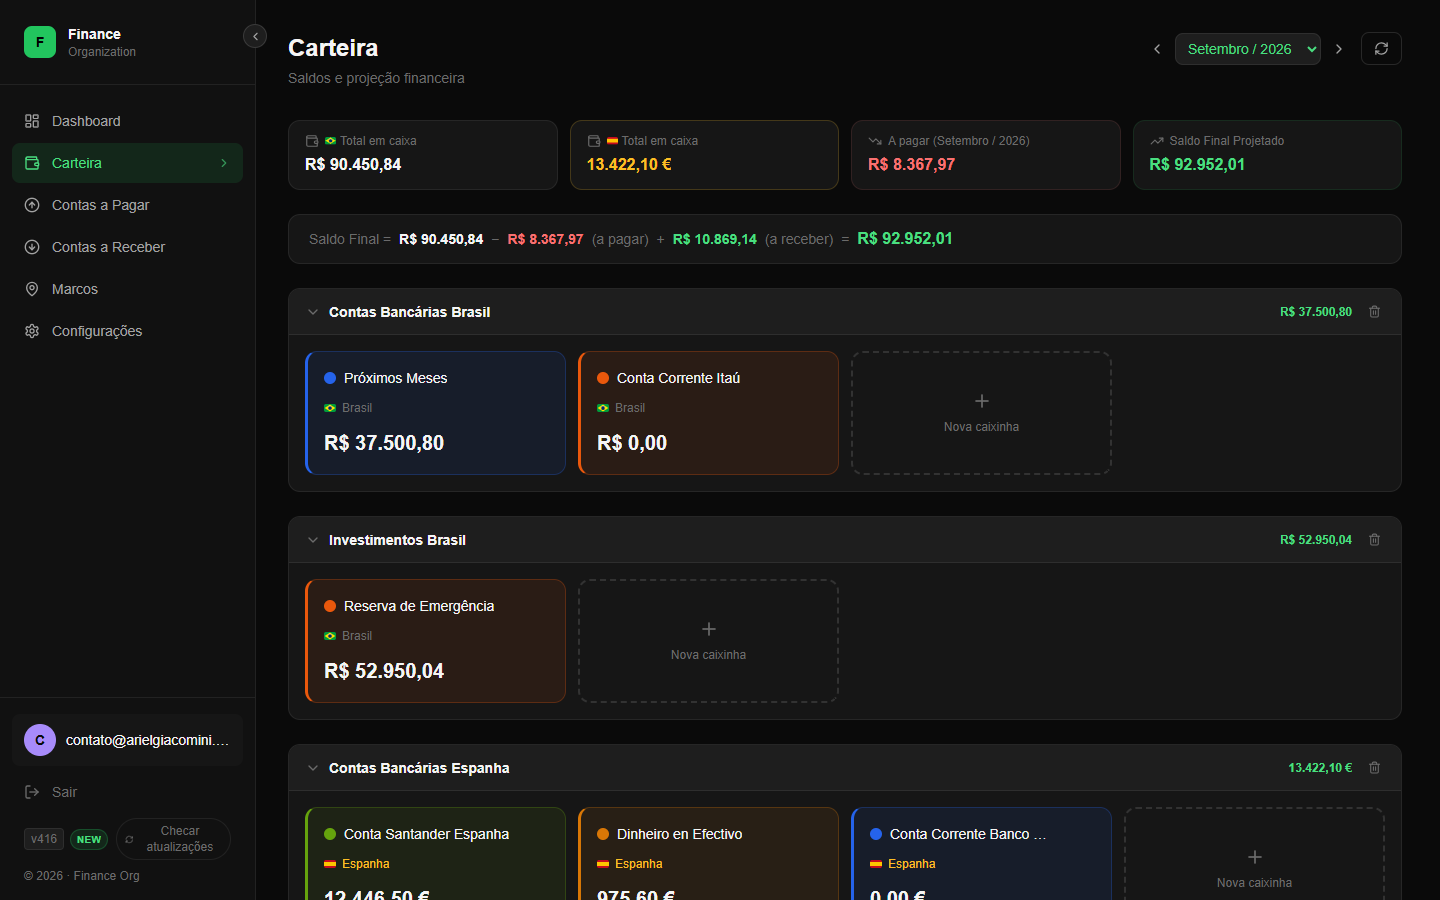Open the Dashboard page
This screenshot has width=1440, height=900.
tap(127, 121)
